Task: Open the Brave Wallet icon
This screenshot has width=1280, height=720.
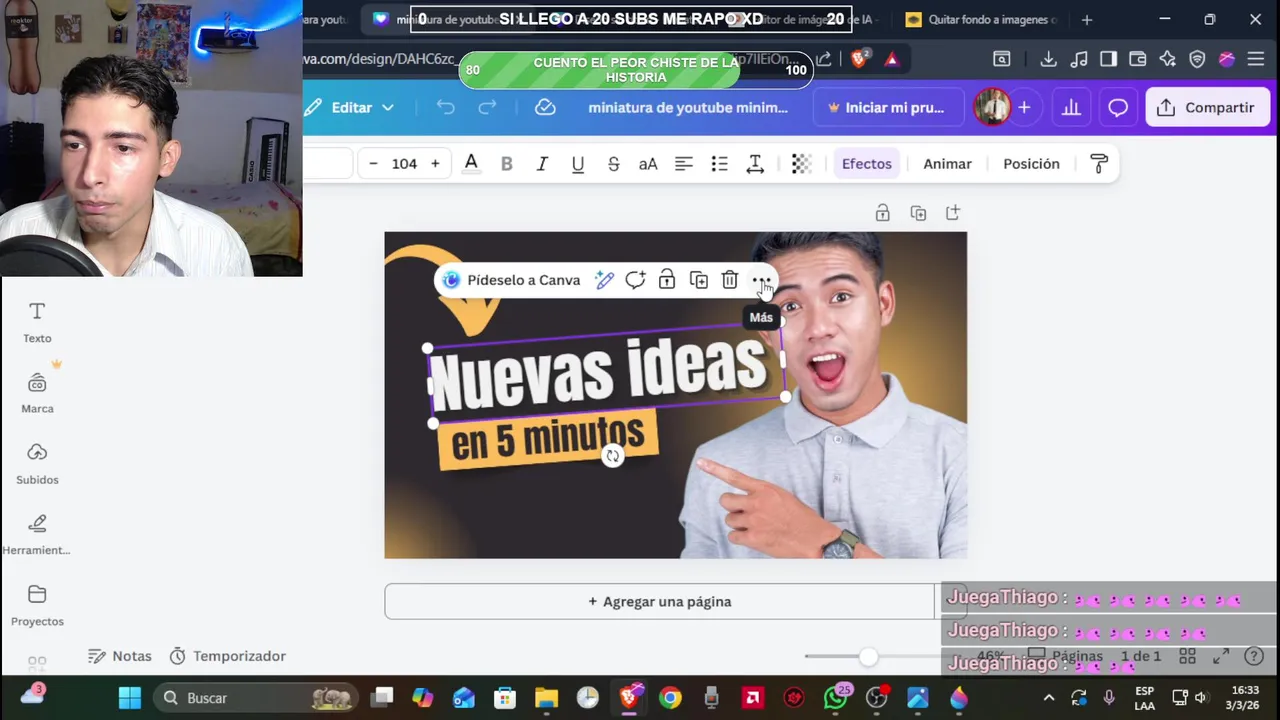Action: tap(1137, 59)
